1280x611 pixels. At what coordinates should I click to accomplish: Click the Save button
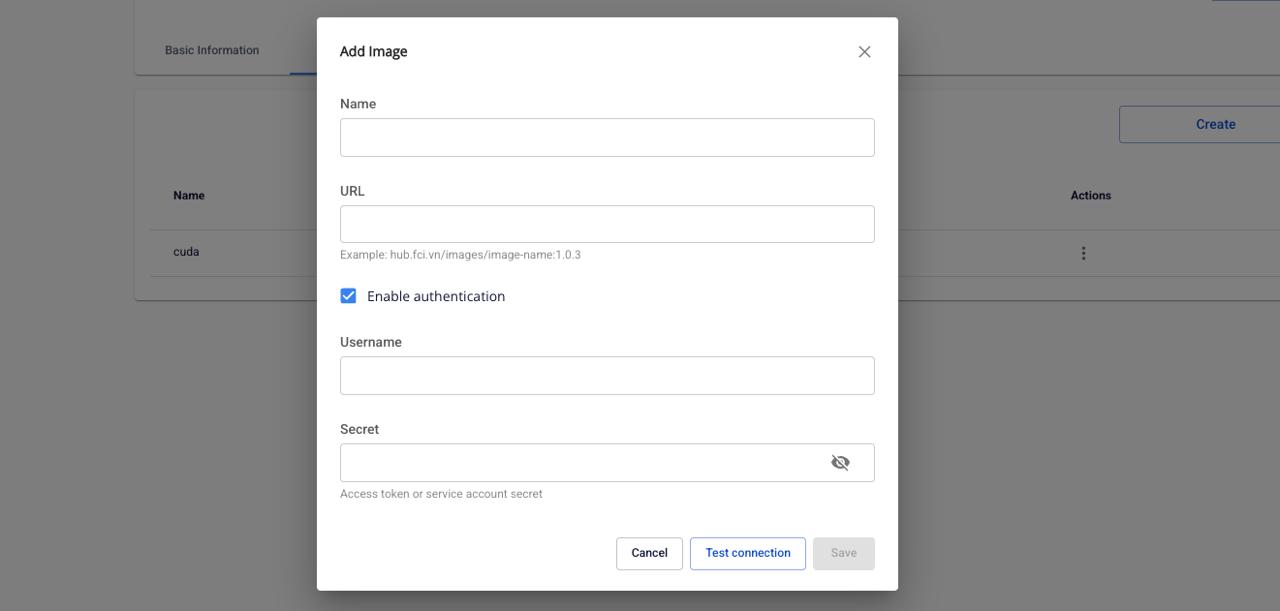click(x=843, y=553)
